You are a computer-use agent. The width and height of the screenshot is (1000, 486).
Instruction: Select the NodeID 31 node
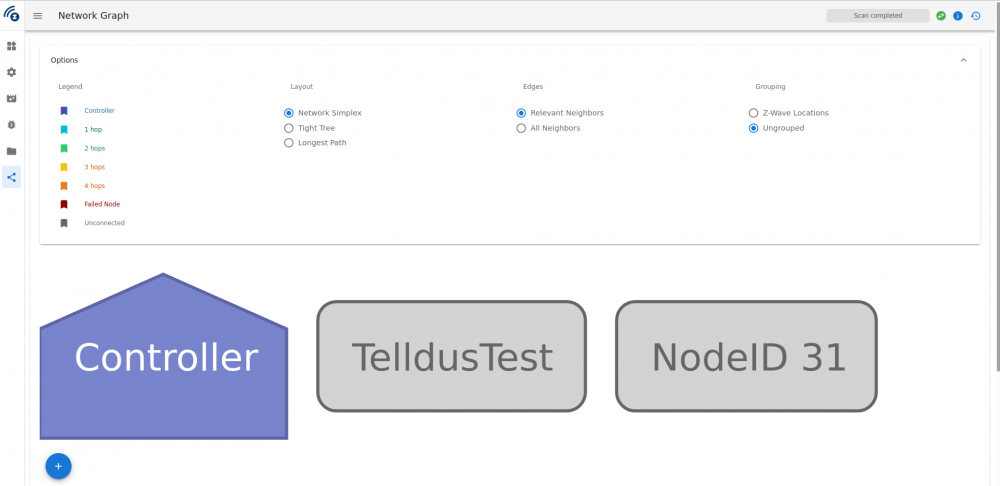click(x=746, y=357)
